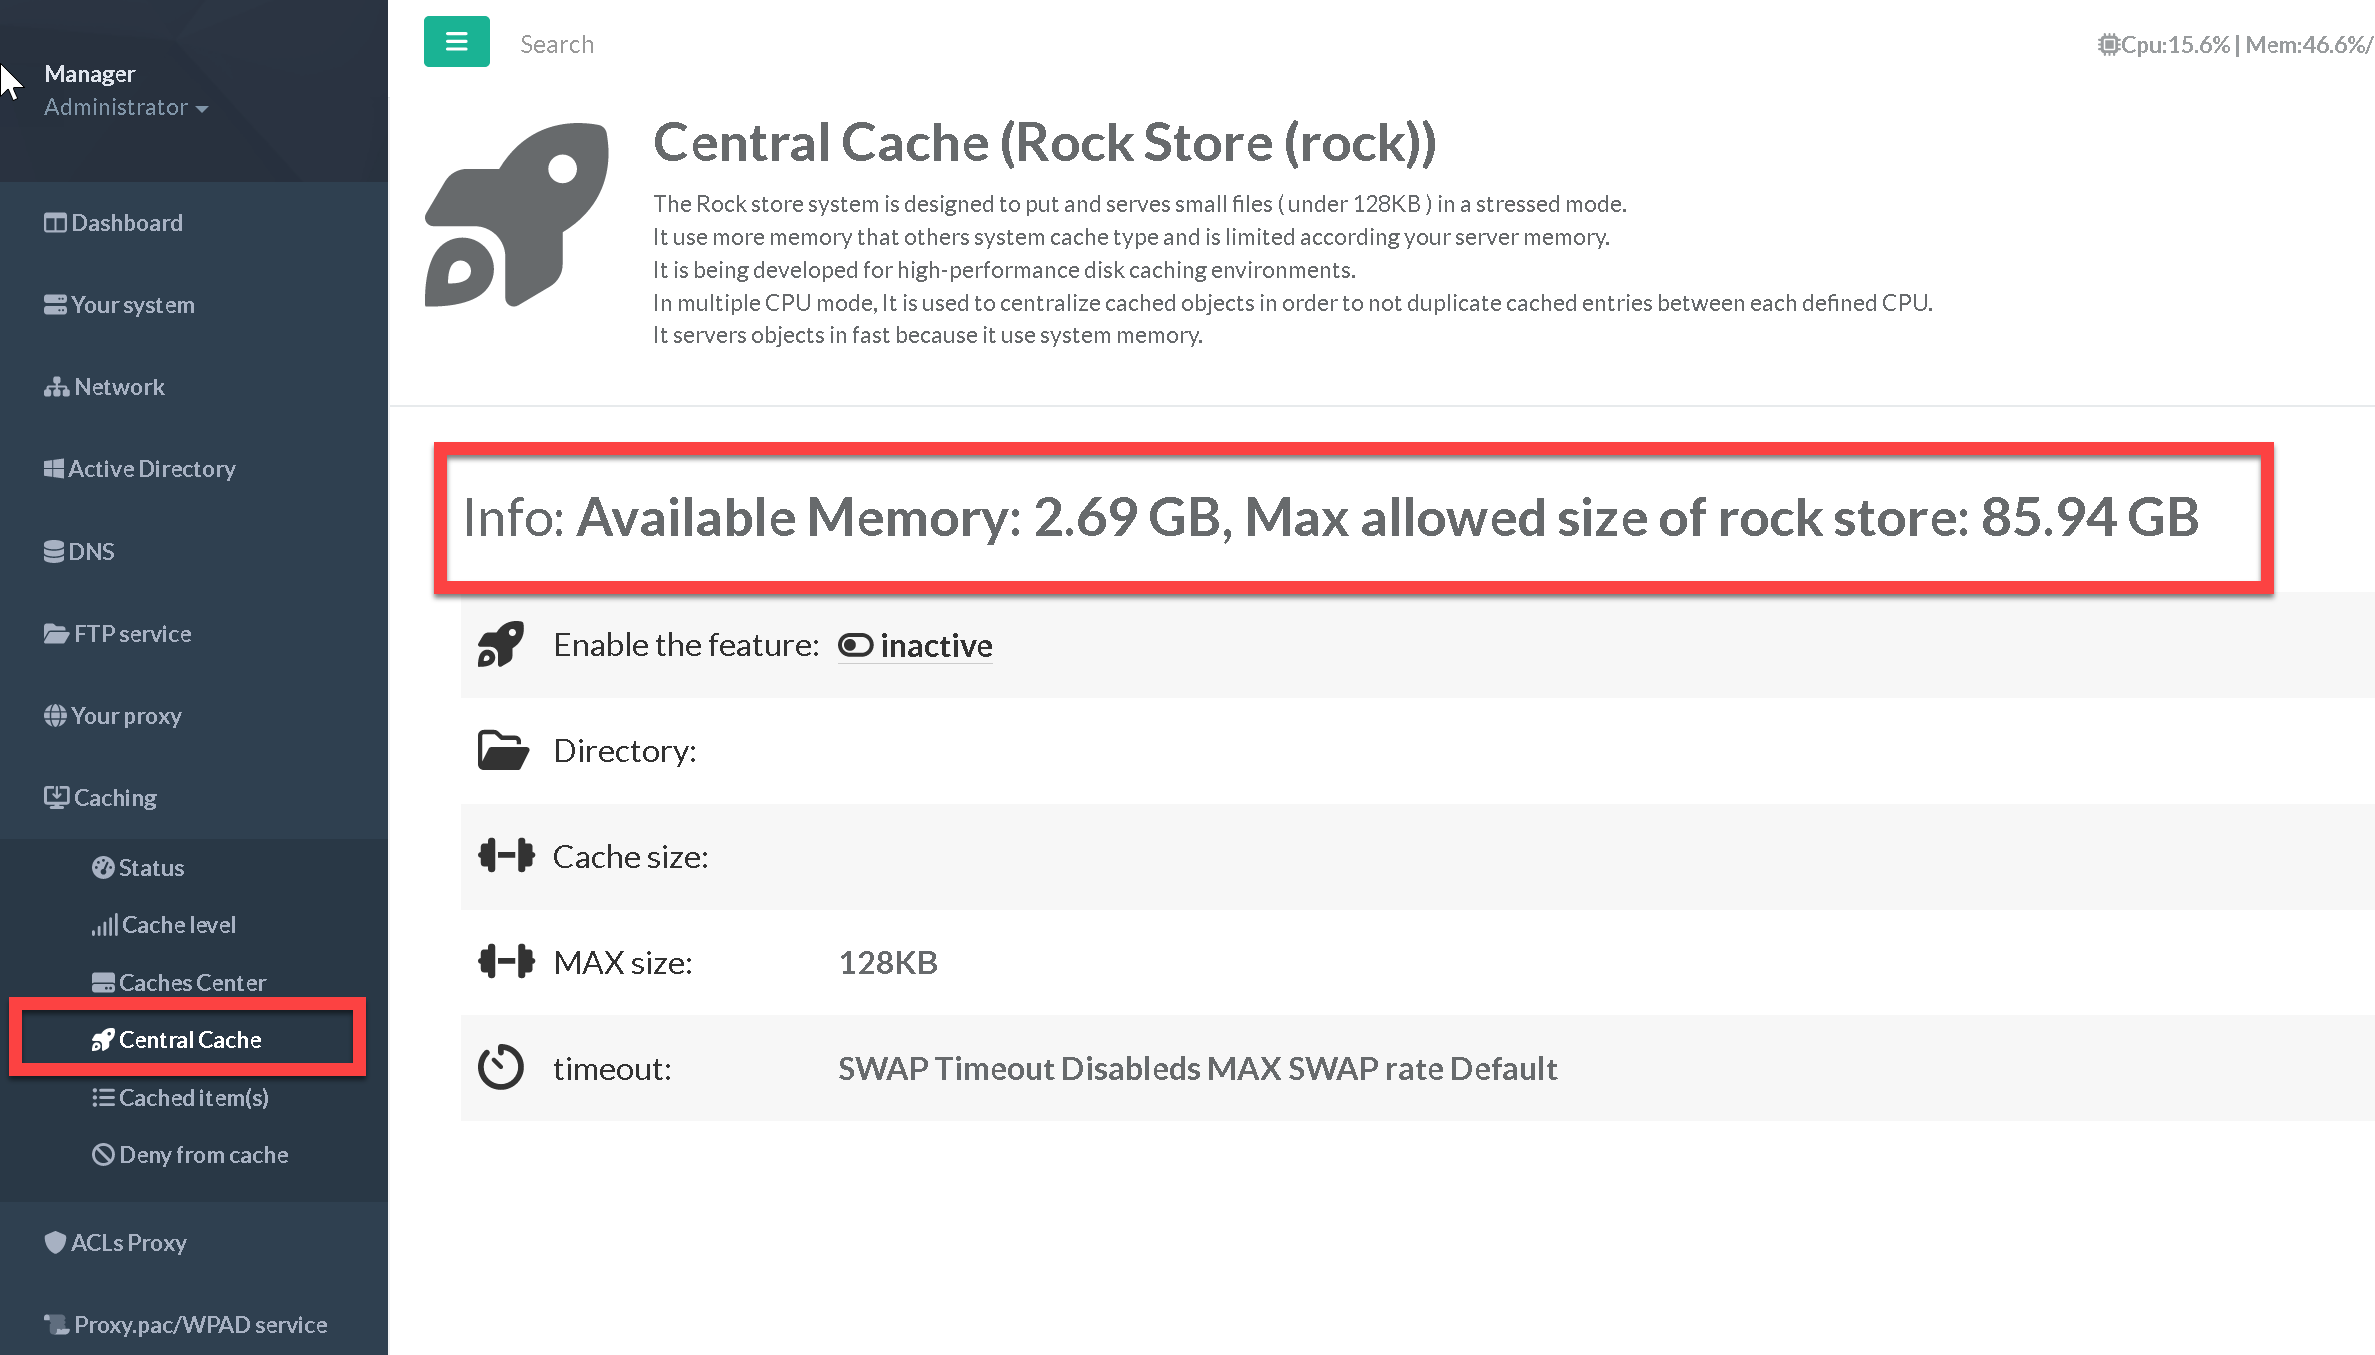
Task: Click the ACLs Proxy shield icon
Action: click(55, 1242)
